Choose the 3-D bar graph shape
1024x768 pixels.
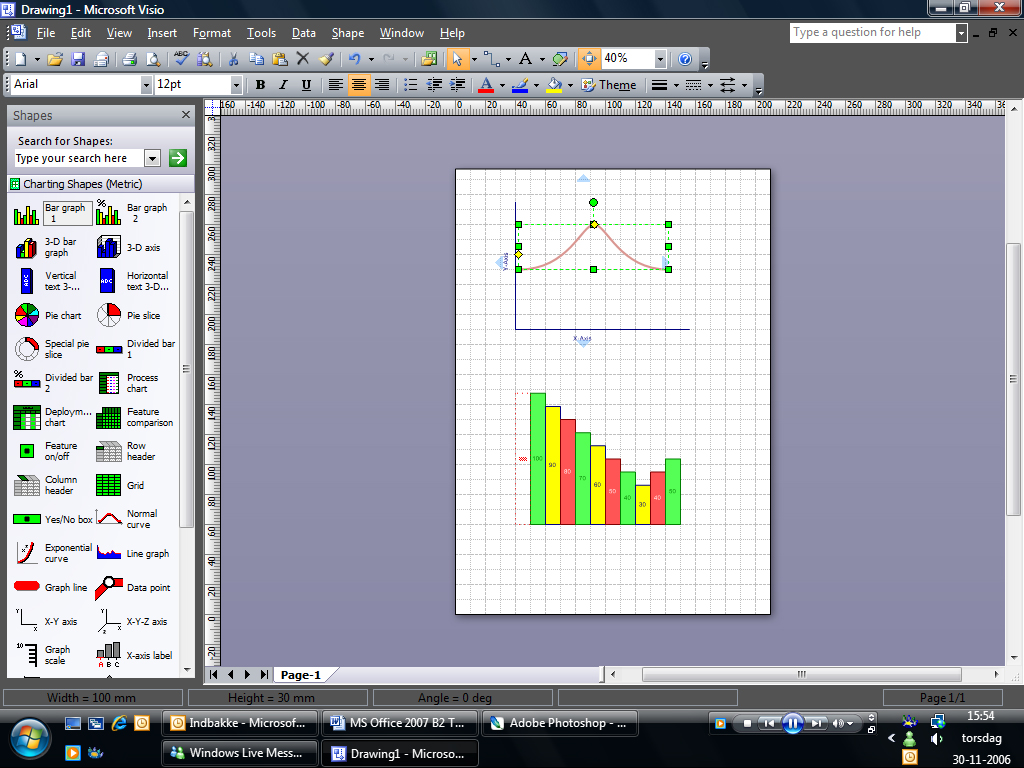click(x=27, y=248)
